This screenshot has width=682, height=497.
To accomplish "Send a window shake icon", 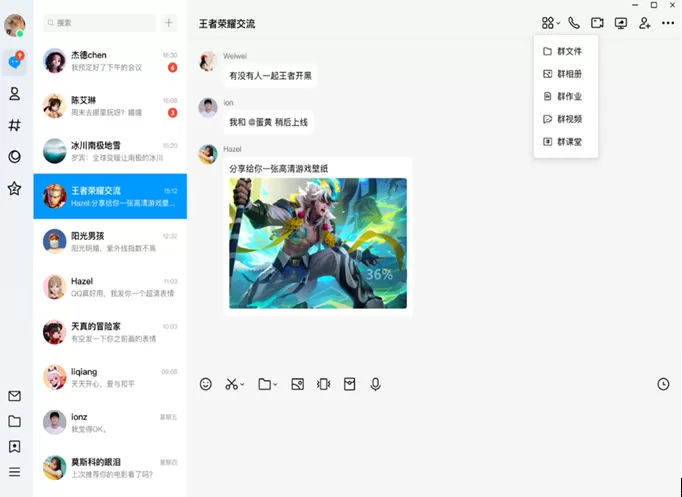I will point(324,384).
